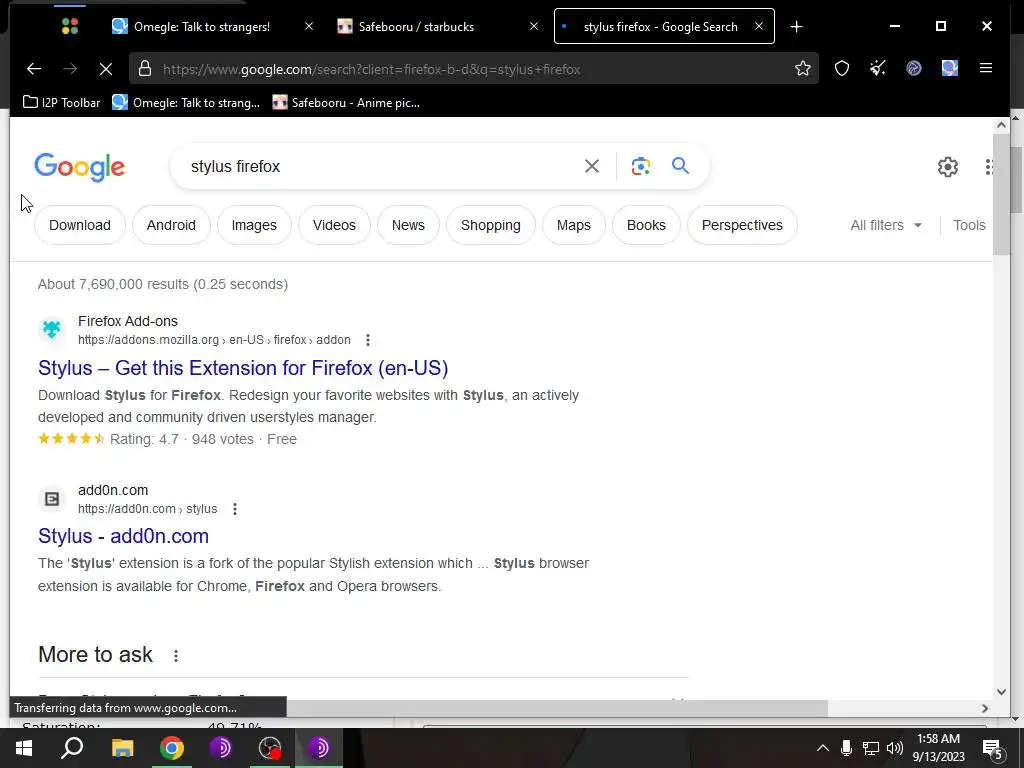Switch to Safebooru / starbucks tab
1024x768 pixels.
tap(417, 27)
